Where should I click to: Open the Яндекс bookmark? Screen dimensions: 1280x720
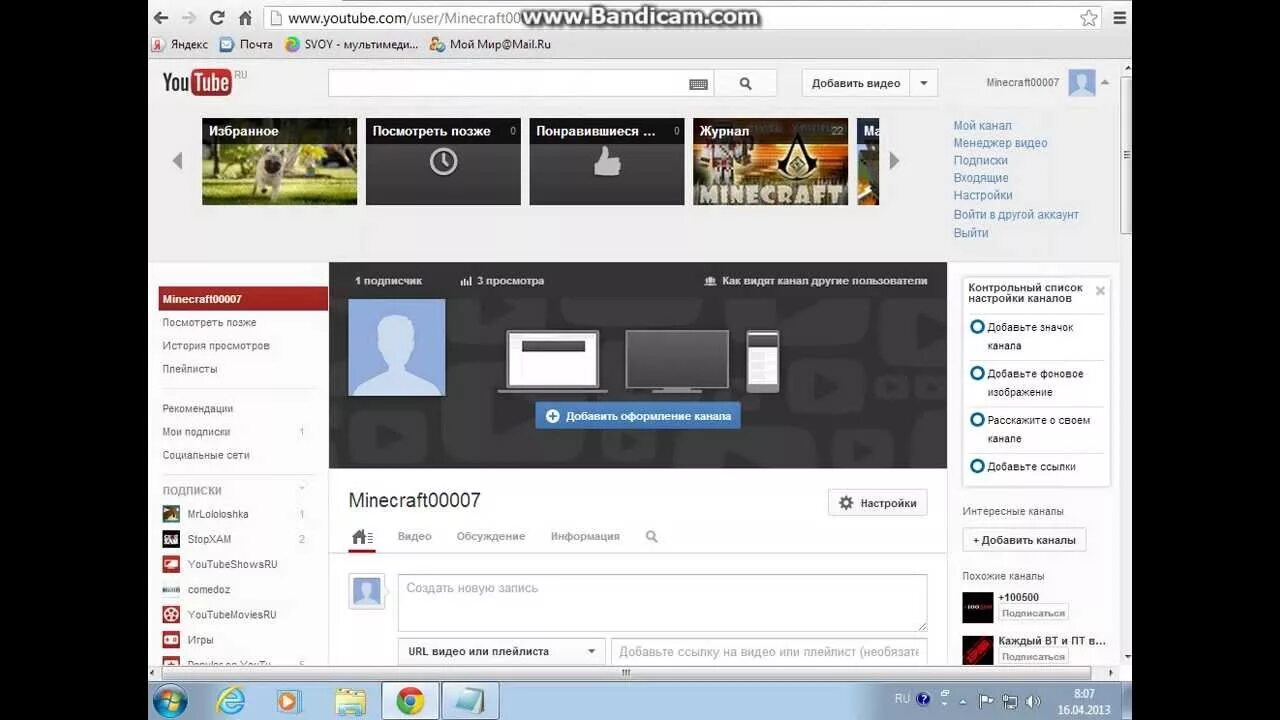pyautogui.click(x=180, y=44)
